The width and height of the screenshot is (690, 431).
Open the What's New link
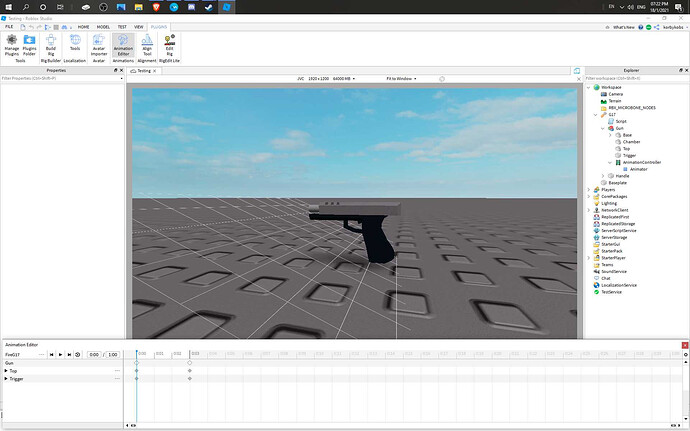(x=624, y=27)
